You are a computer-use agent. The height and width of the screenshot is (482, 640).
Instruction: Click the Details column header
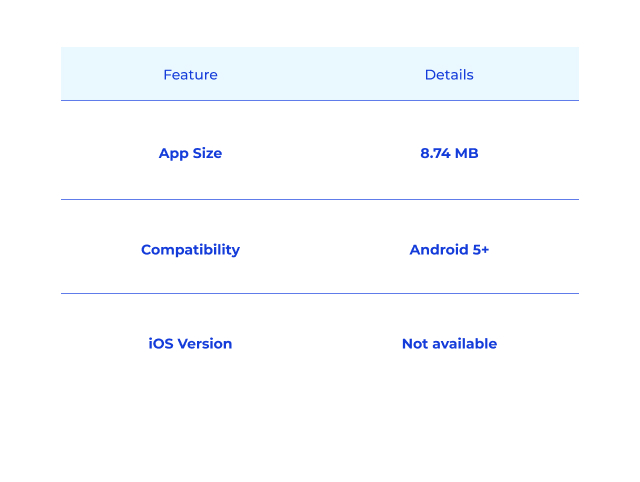pyautogui.click(x=449, y=75)
